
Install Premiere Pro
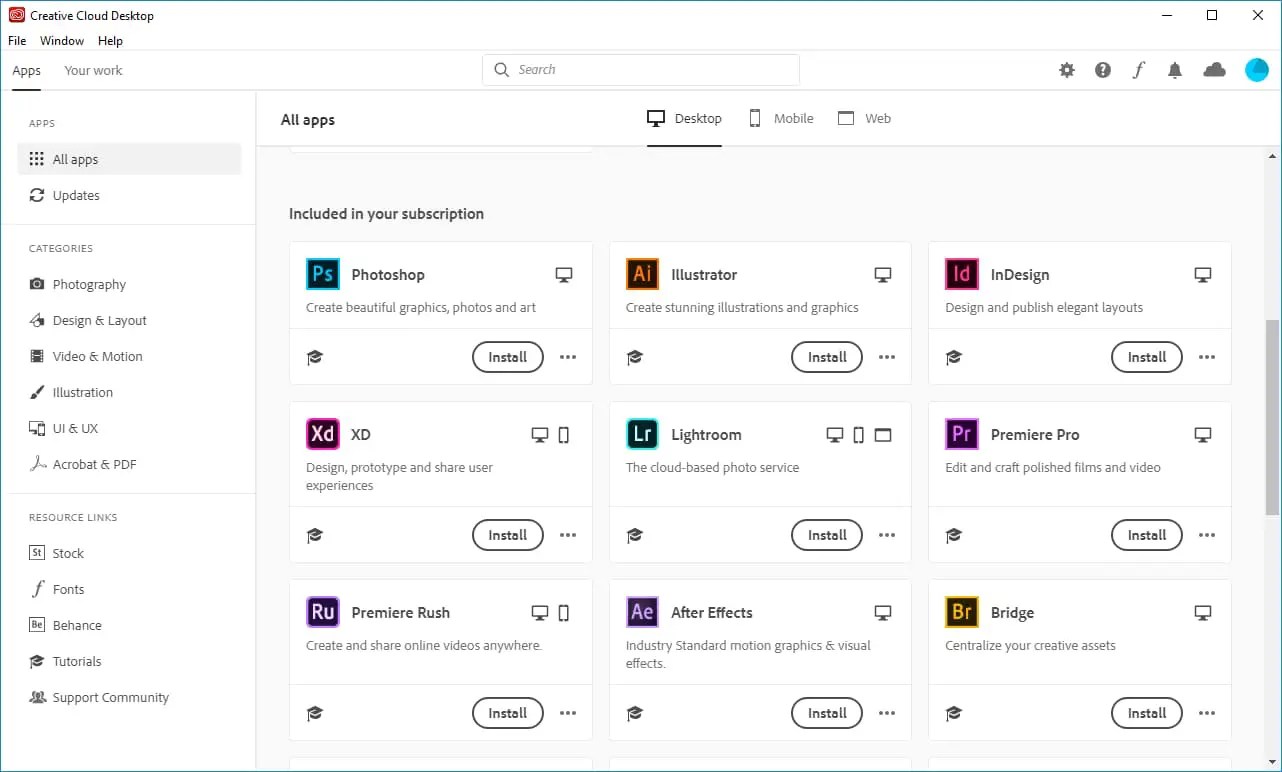coord(1146,535)
